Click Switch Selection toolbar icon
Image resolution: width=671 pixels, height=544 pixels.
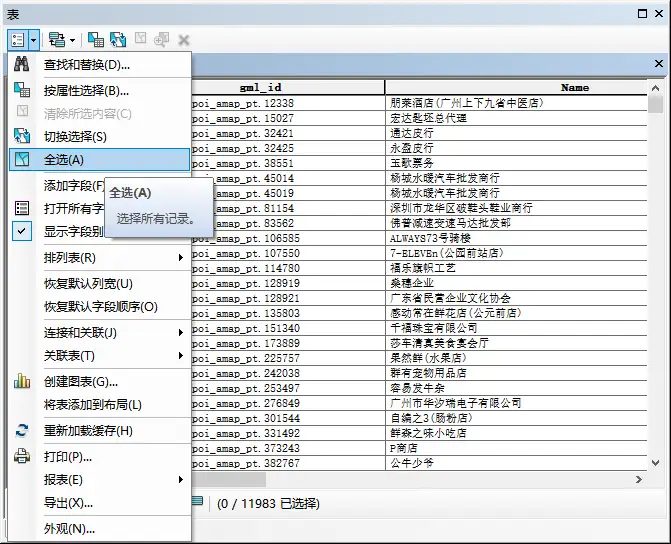(x=118, y=40)
